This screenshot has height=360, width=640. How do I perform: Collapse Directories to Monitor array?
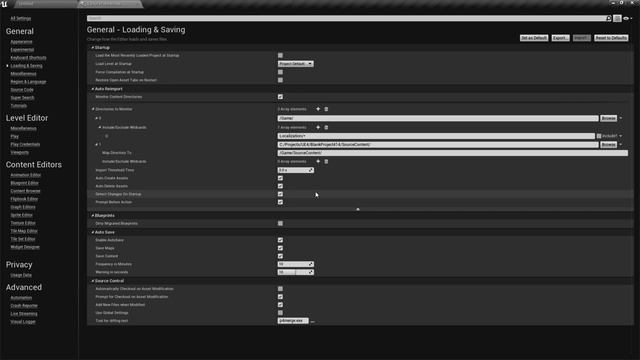point(93,109)
